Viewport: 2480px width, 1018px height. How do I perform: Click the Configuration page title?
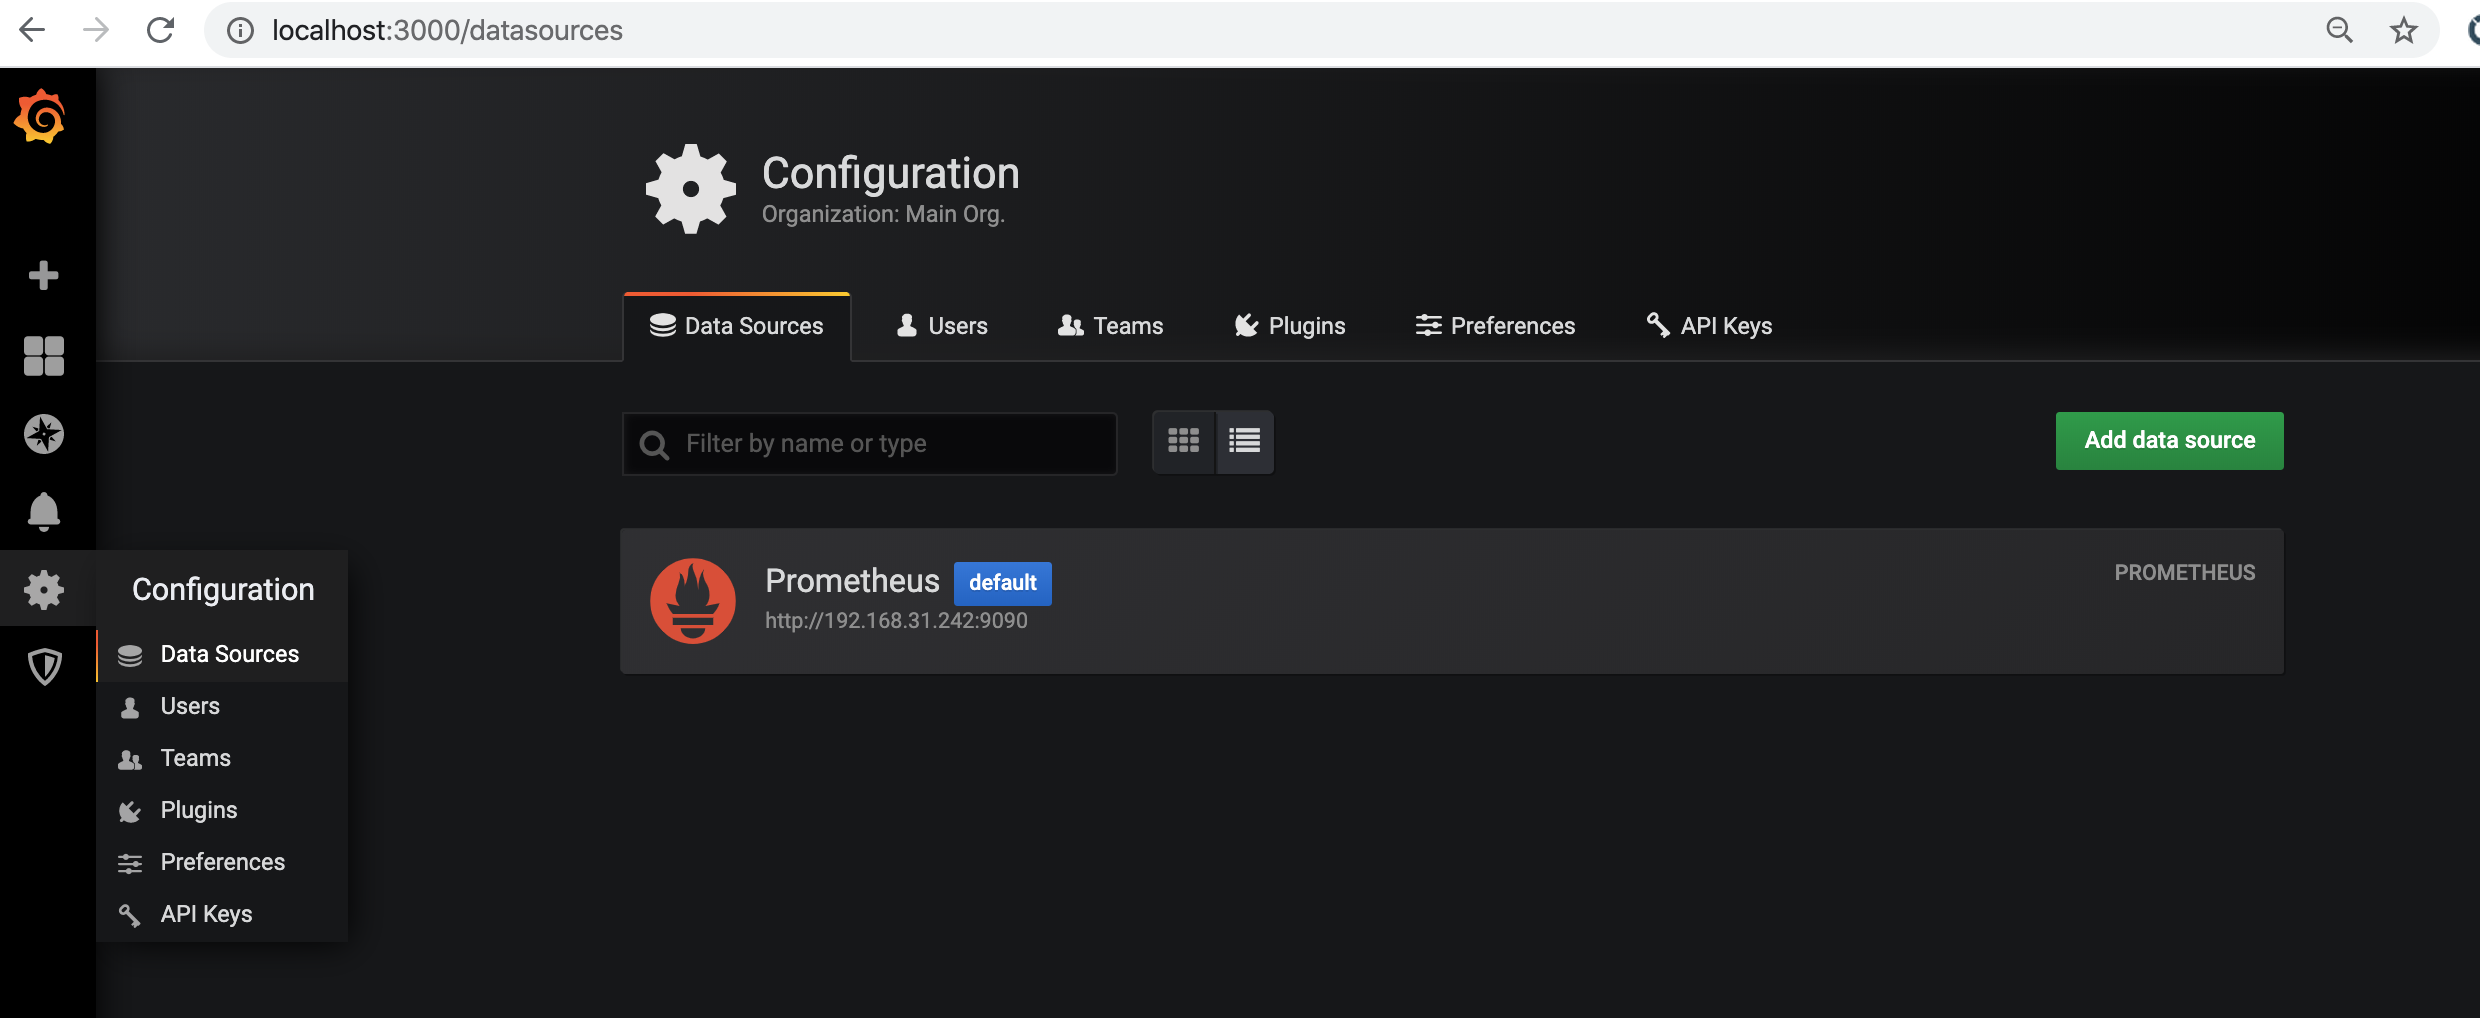coord(890,173)
